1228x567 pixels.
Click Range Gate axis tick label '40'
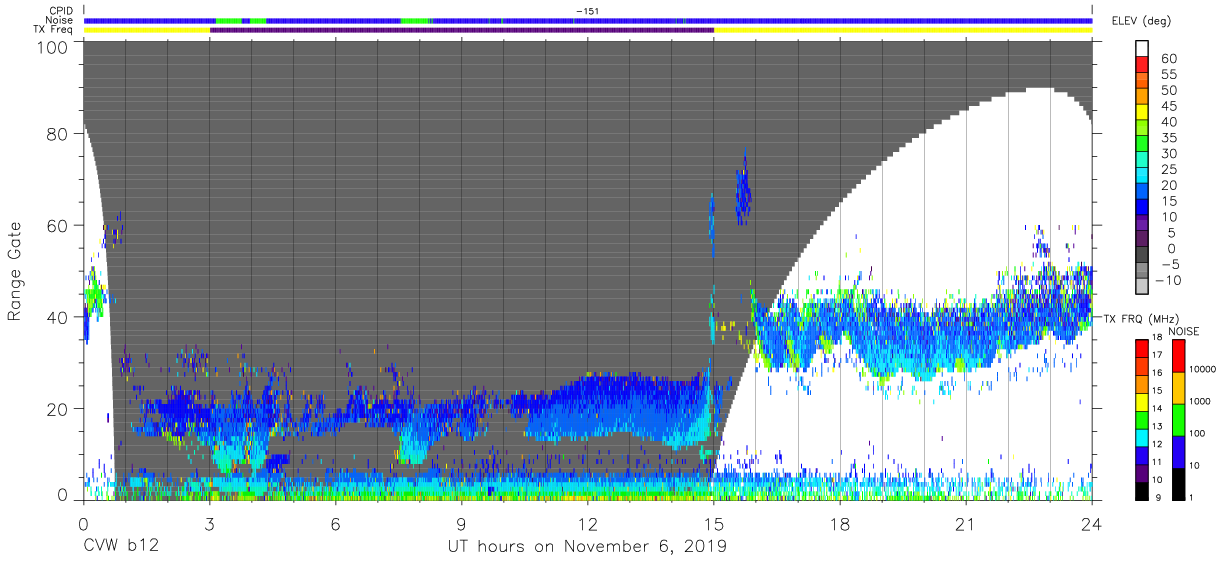coord(57,317)
